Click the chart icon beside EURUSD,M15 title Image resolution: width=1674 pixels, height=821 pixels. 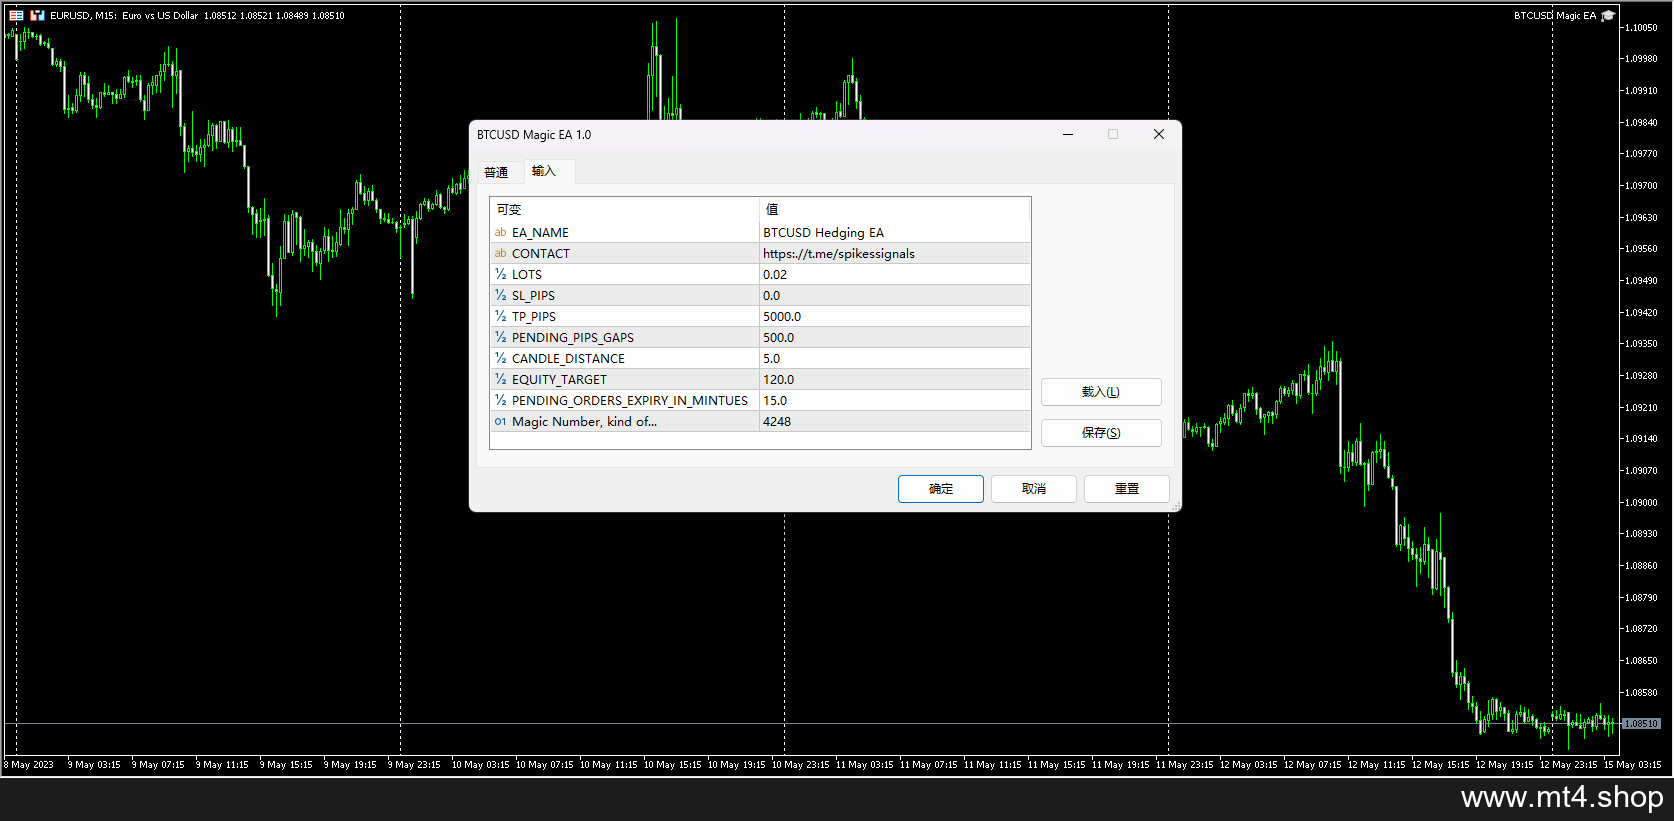coord(16,16)
